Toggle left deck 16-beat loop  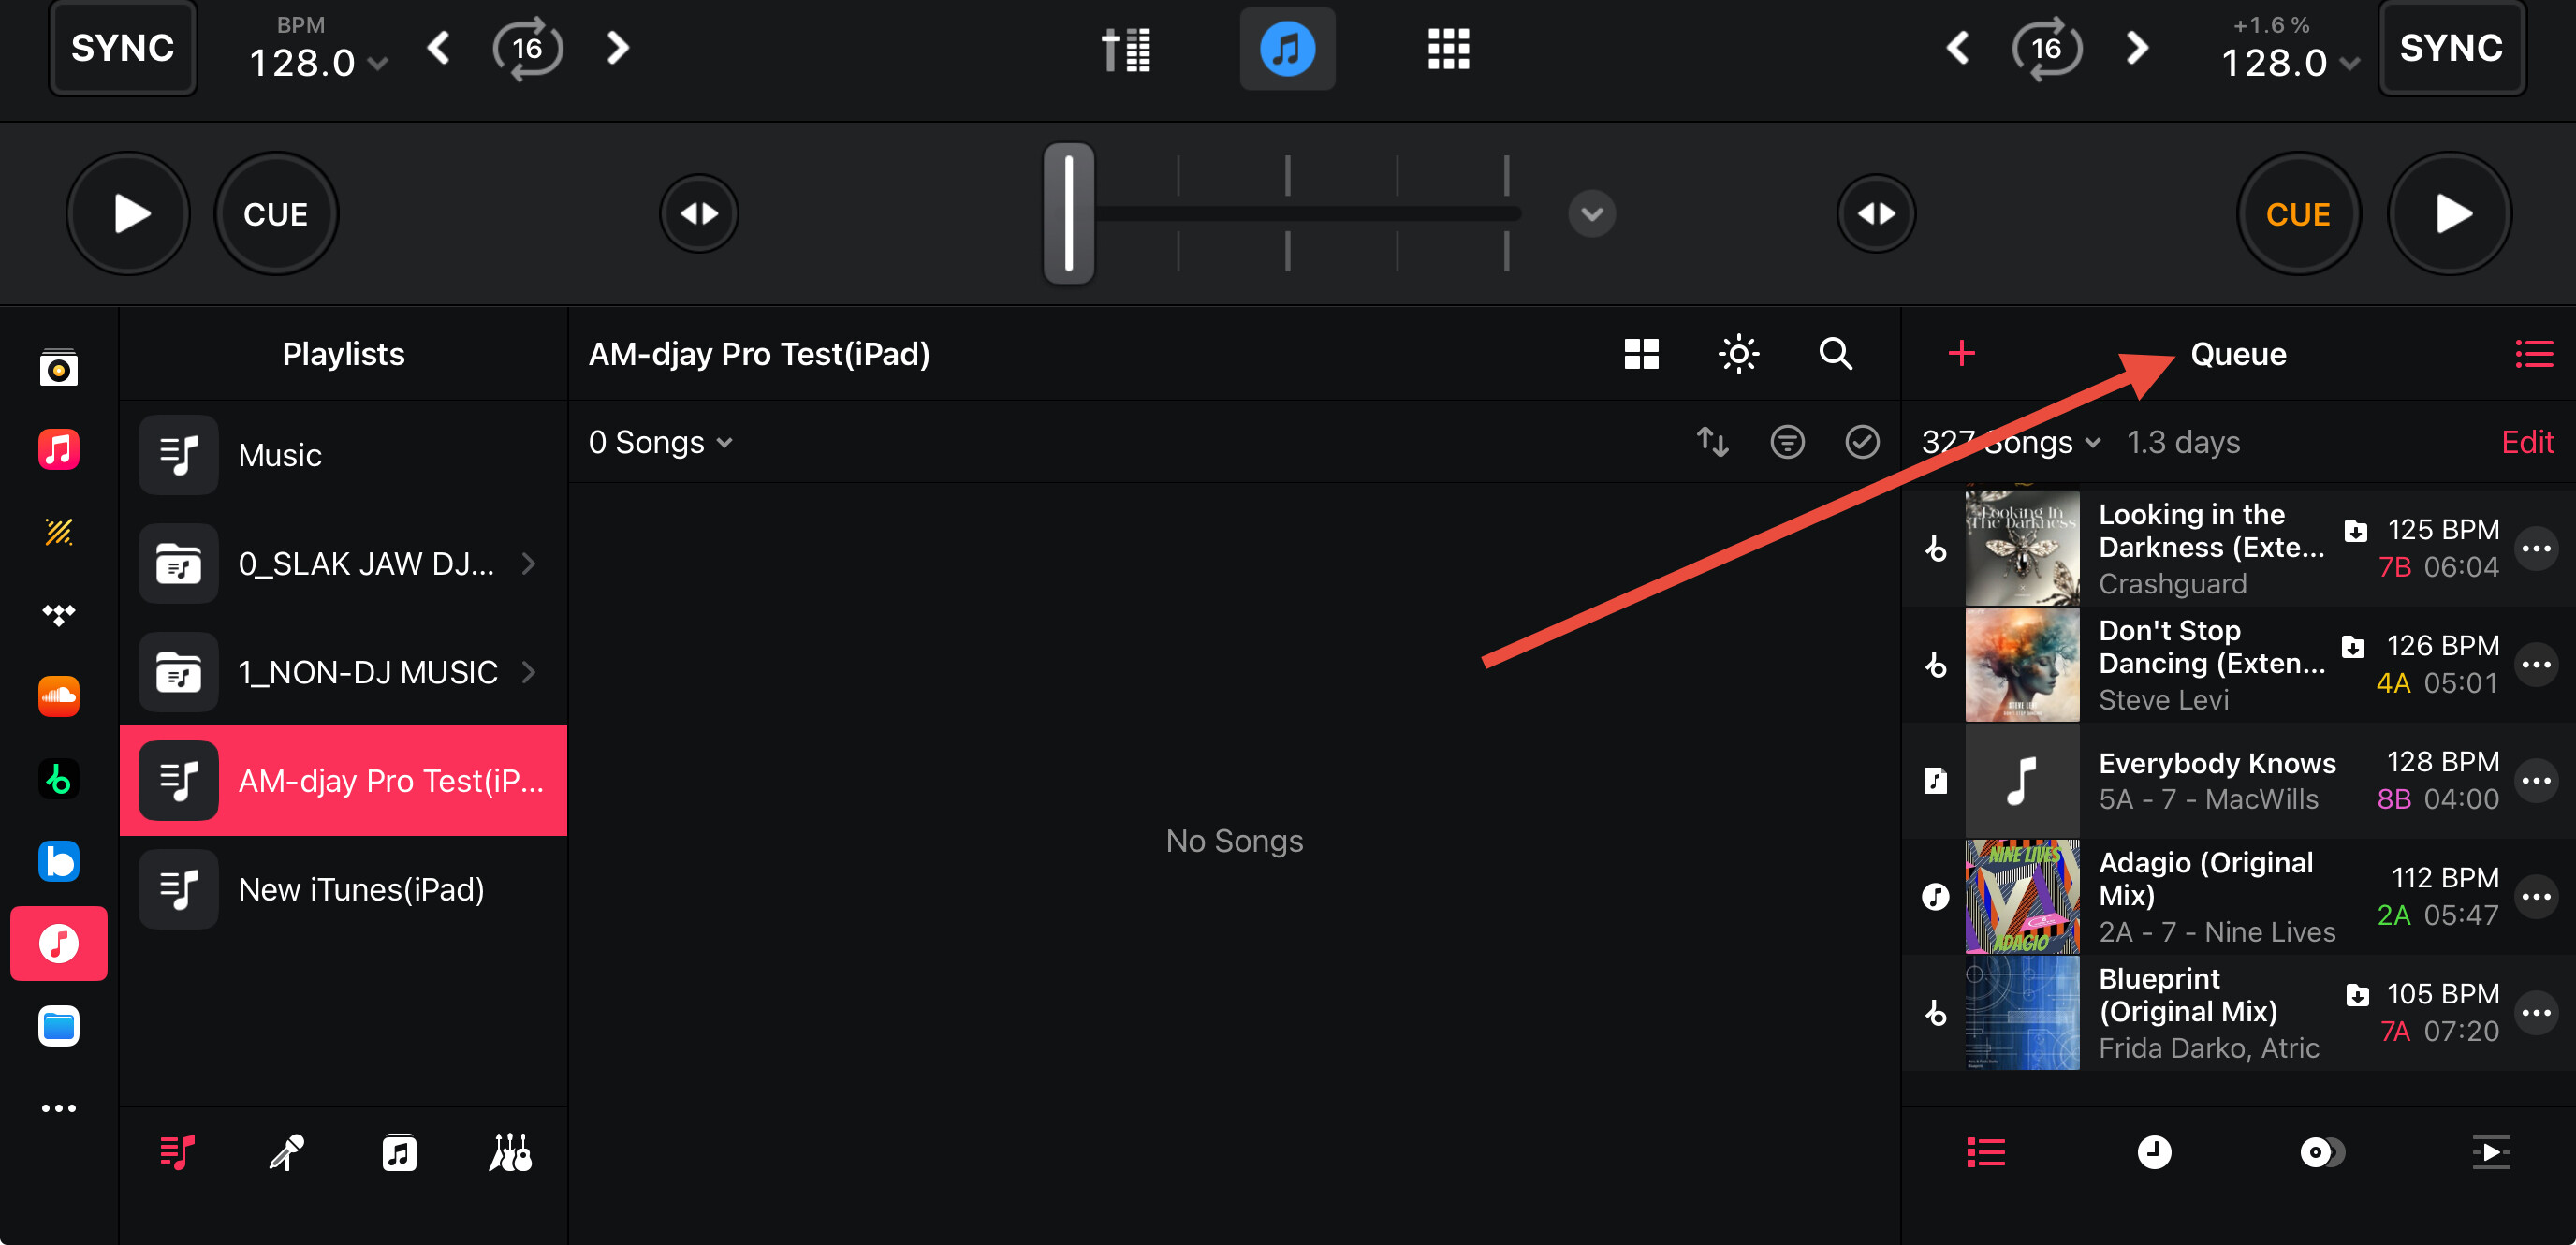click(527, 48)
